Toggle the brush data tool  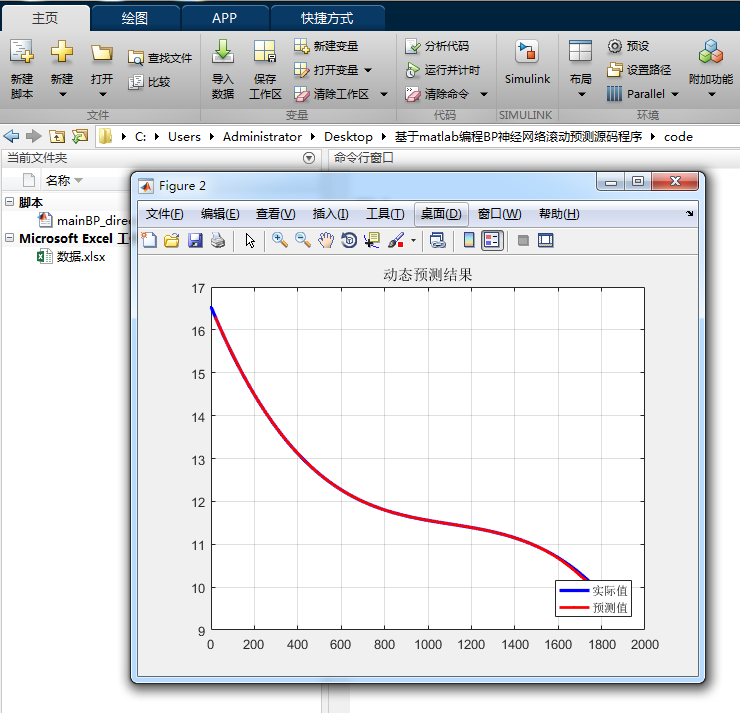pos(396,241)
